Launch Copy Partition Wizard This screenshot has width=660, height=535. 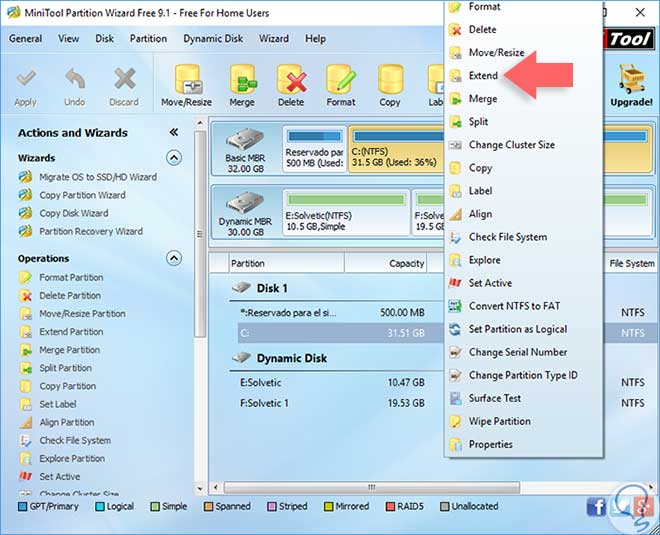[x=72, y=195]
